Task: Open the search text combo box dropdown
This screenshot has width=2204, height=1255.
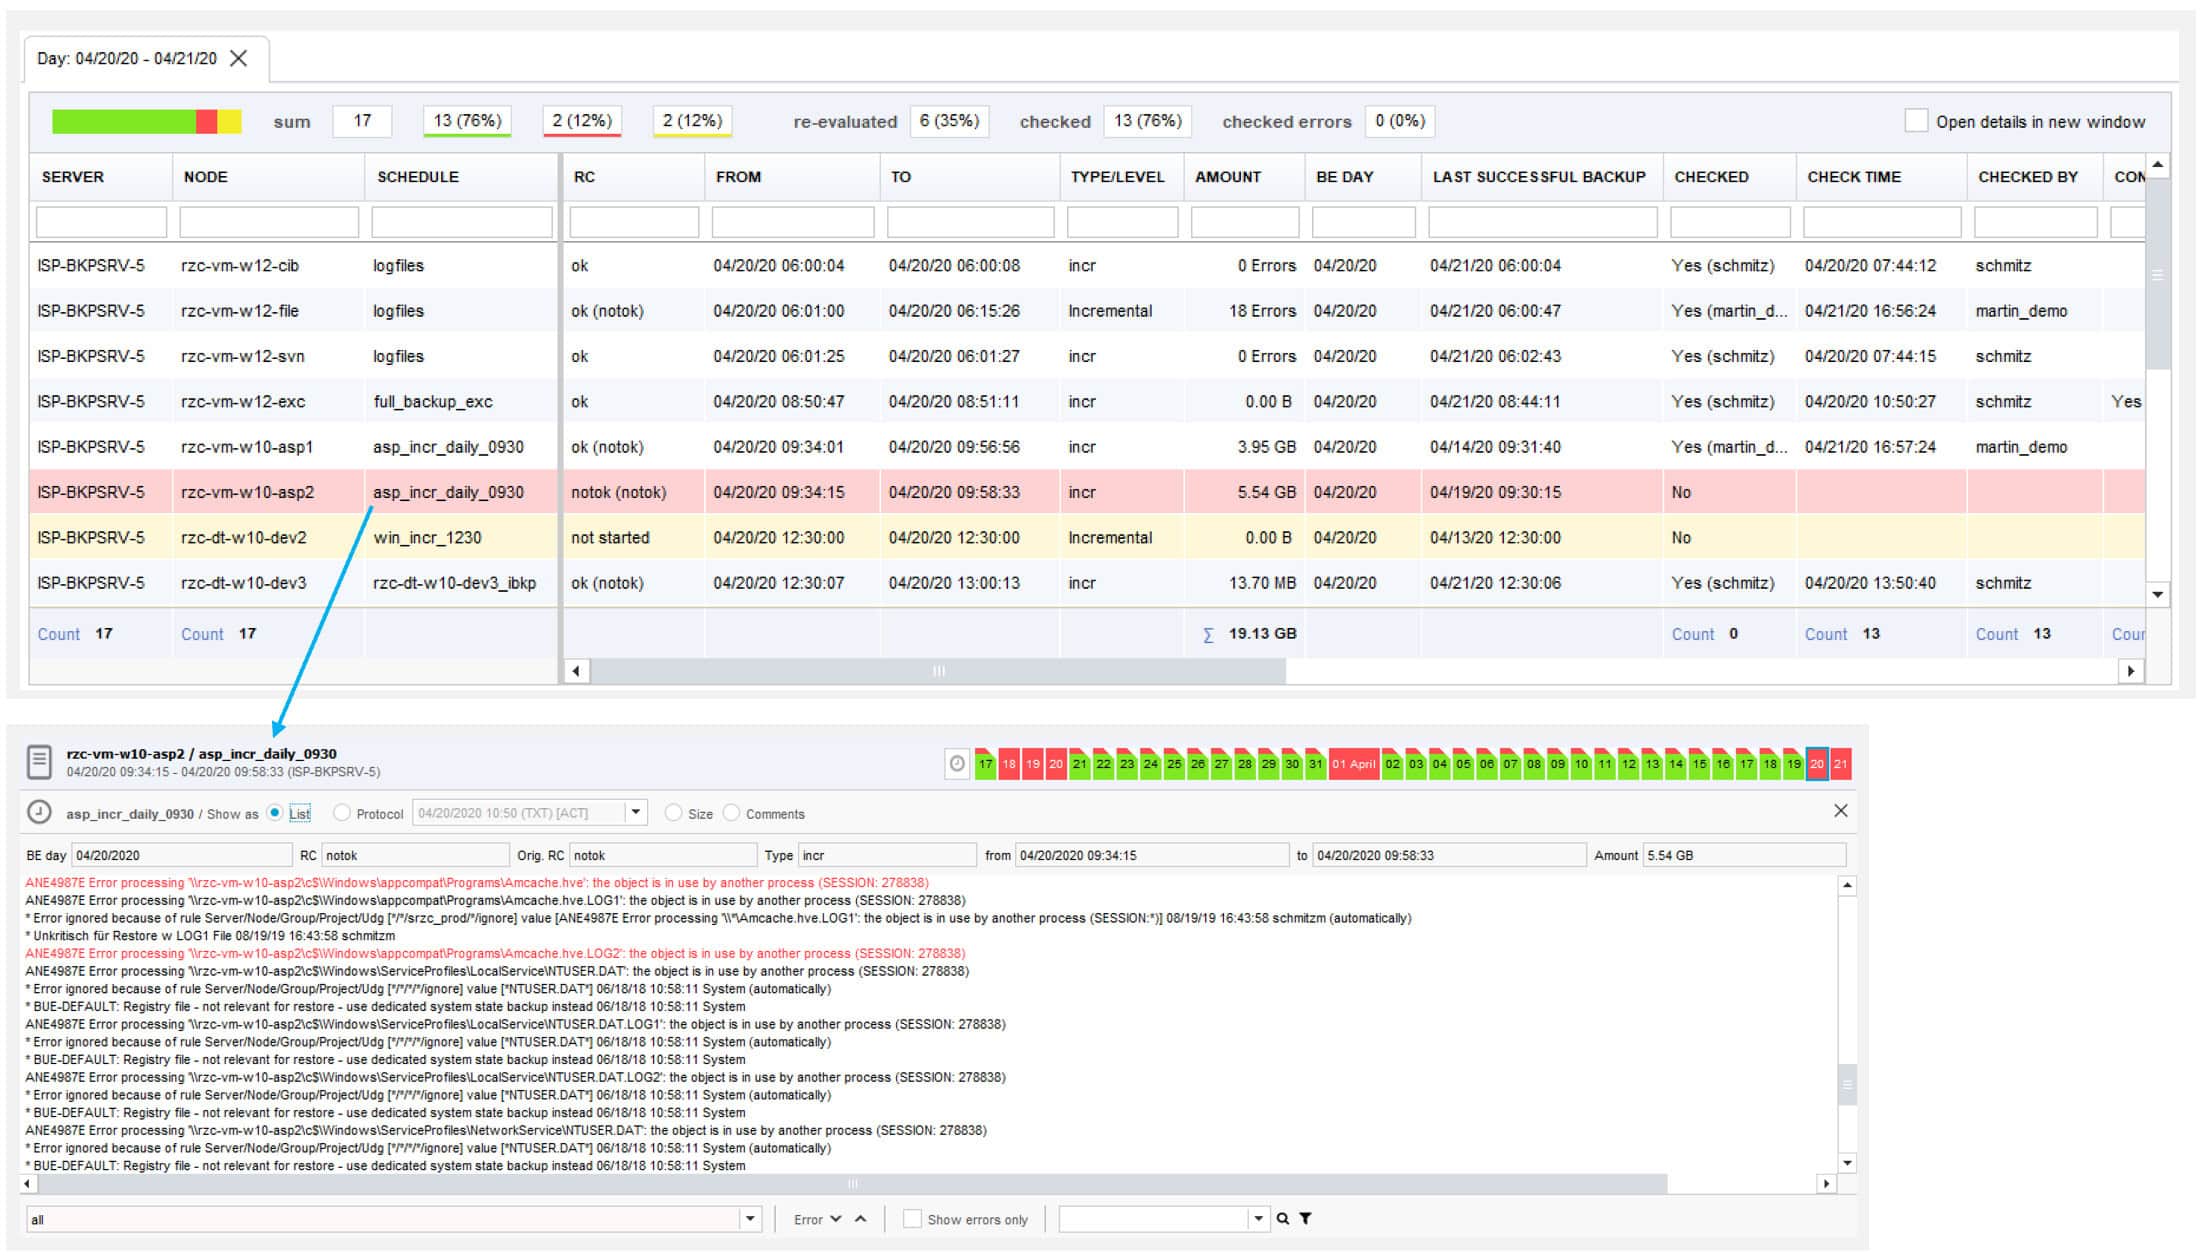Action: click(x=1258, y=1219)
